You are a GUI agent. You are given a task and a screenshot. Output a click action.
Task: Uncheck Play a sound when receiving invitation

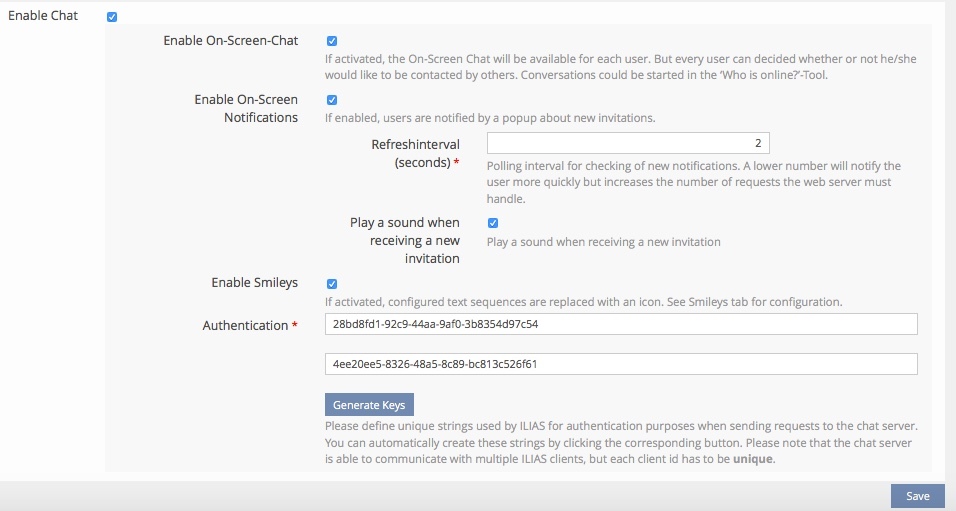[x=493, y=223]
